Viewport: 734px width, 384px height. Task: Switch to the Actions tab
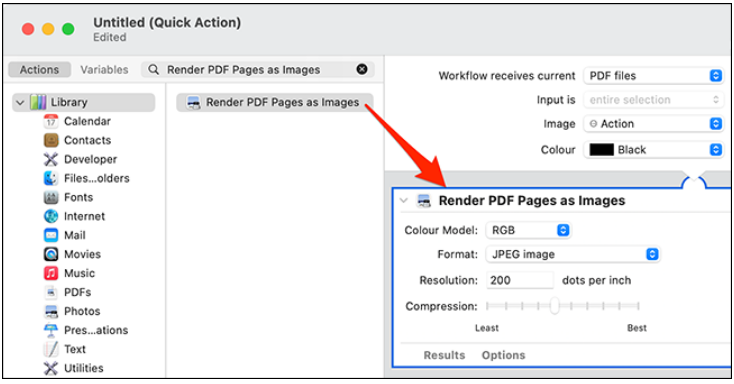coord(39,70)
